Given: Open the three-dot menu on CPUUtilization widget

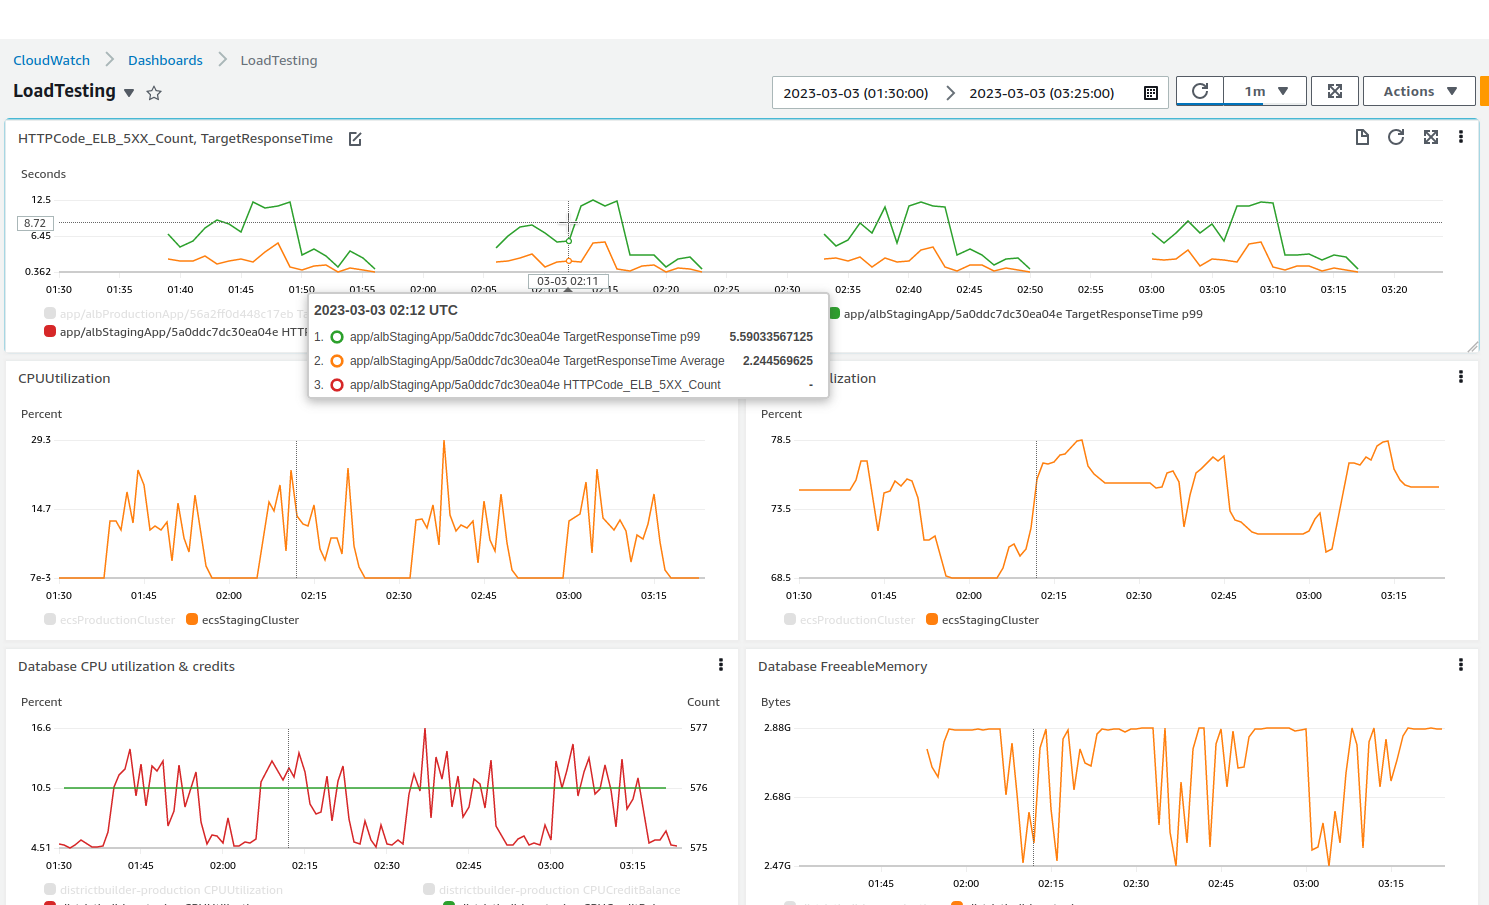Looking at the screenshot, I should (x=721, y=377).
